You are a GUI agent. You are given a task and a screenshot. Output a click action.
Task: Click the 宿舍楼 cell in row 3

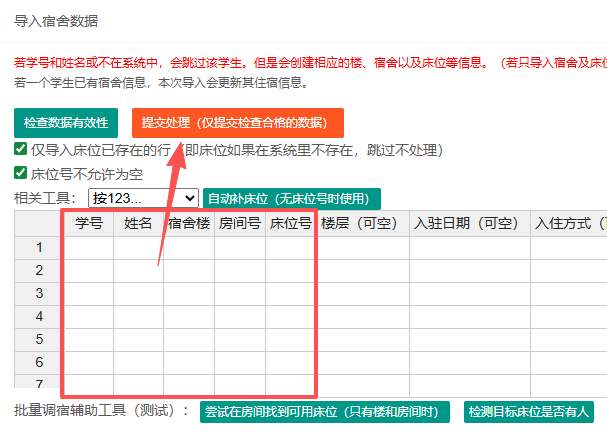click(189, 293)
